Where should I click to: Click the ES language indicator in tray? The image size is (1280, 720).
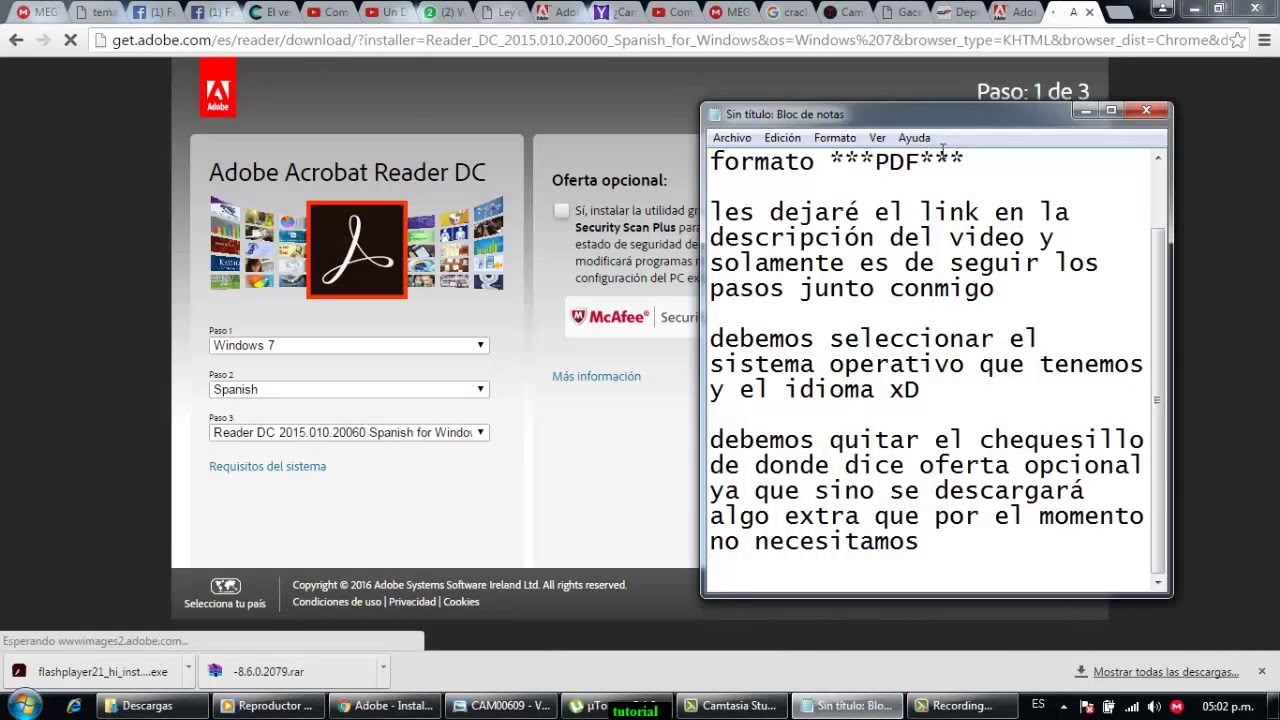click(x=1038, y=705)
